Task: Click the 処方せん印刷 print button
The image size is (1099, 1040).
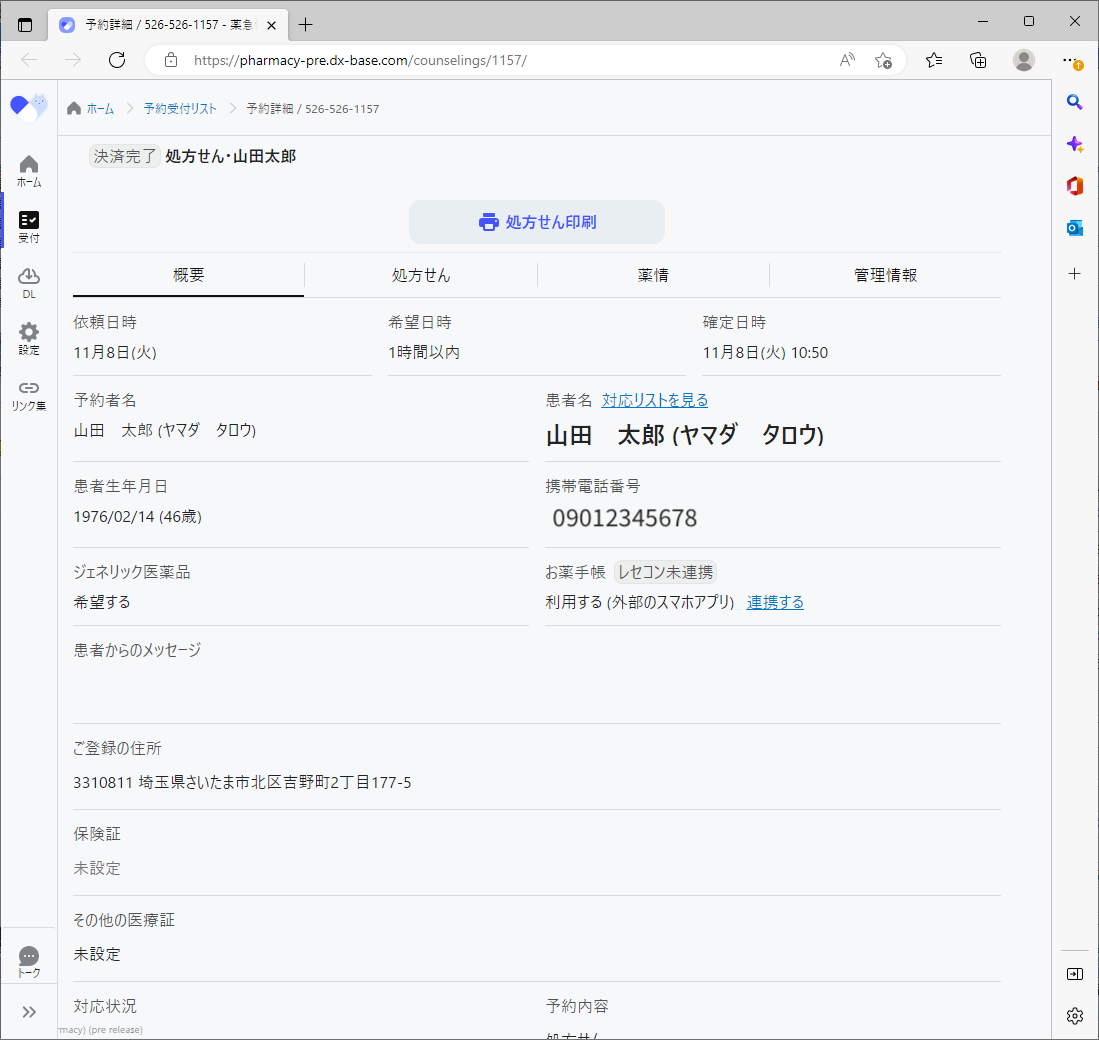Action: tap(537, 222)
